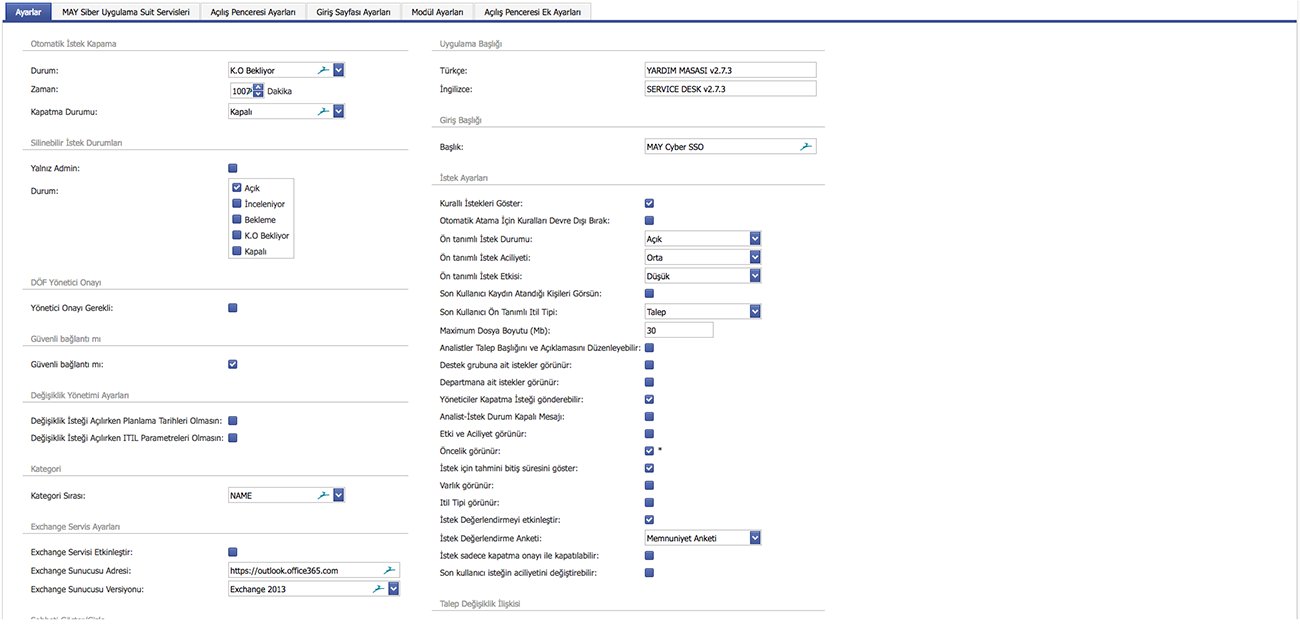
Task: Click the Silinebilir İstek Durumları section heading
Action: point(77,143)
